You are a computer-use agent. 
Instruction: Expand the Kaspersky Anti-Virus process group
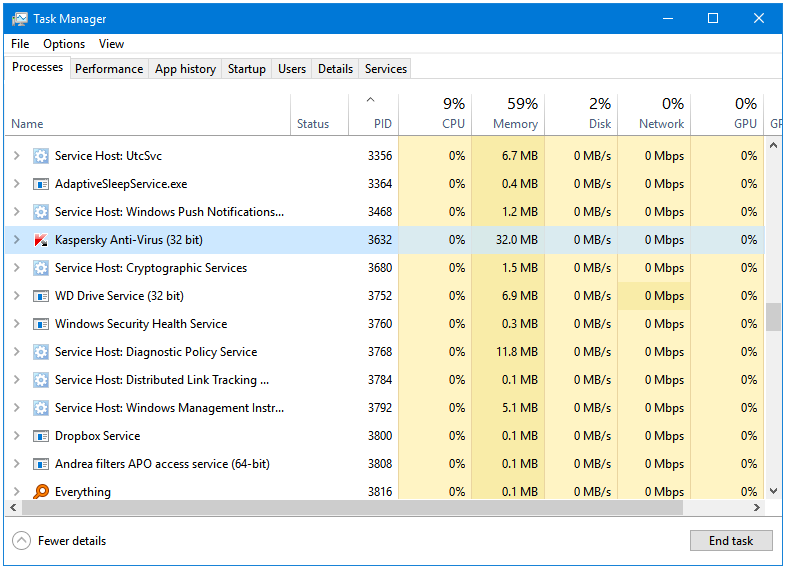click(17, 240)
